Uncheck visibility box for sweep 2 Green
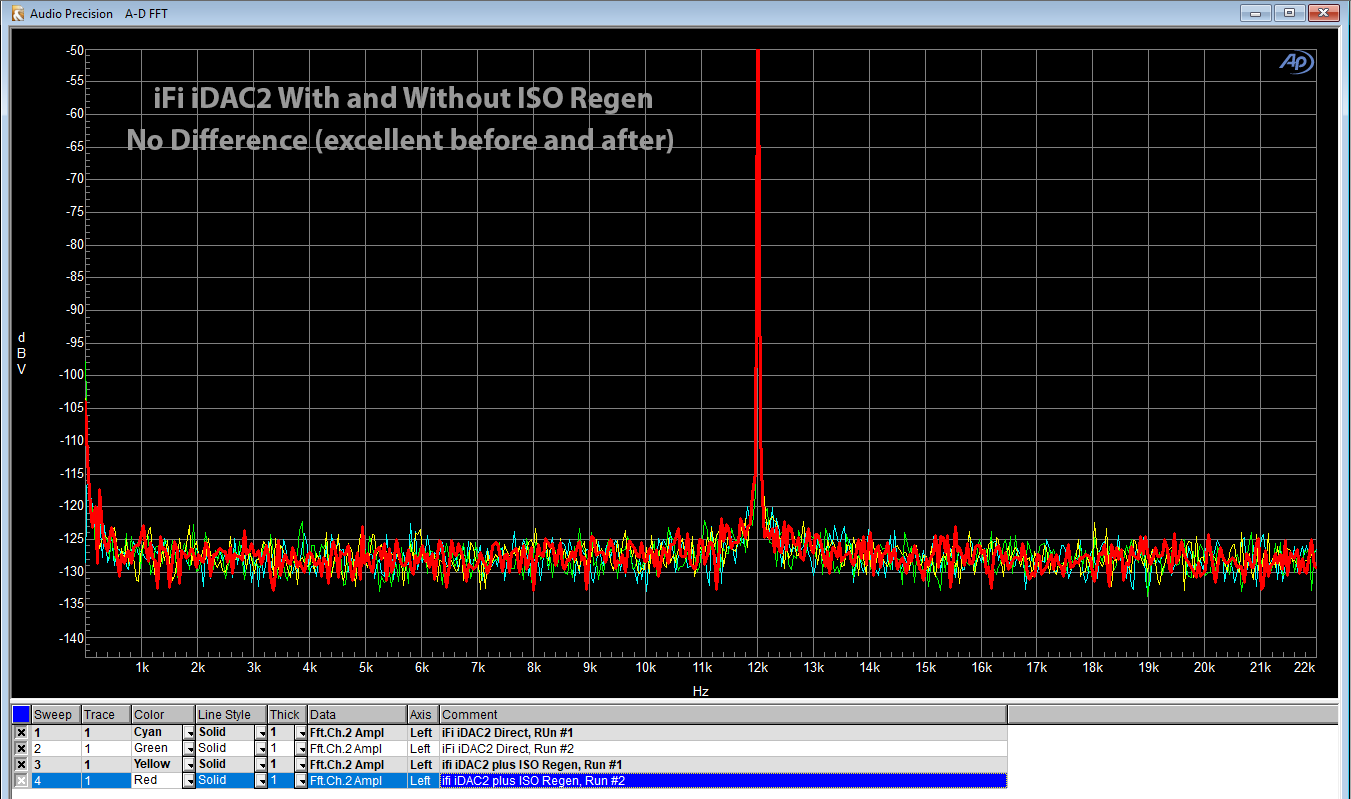The width and height of the screenshot is (1351, 799). tap(21, 748)
